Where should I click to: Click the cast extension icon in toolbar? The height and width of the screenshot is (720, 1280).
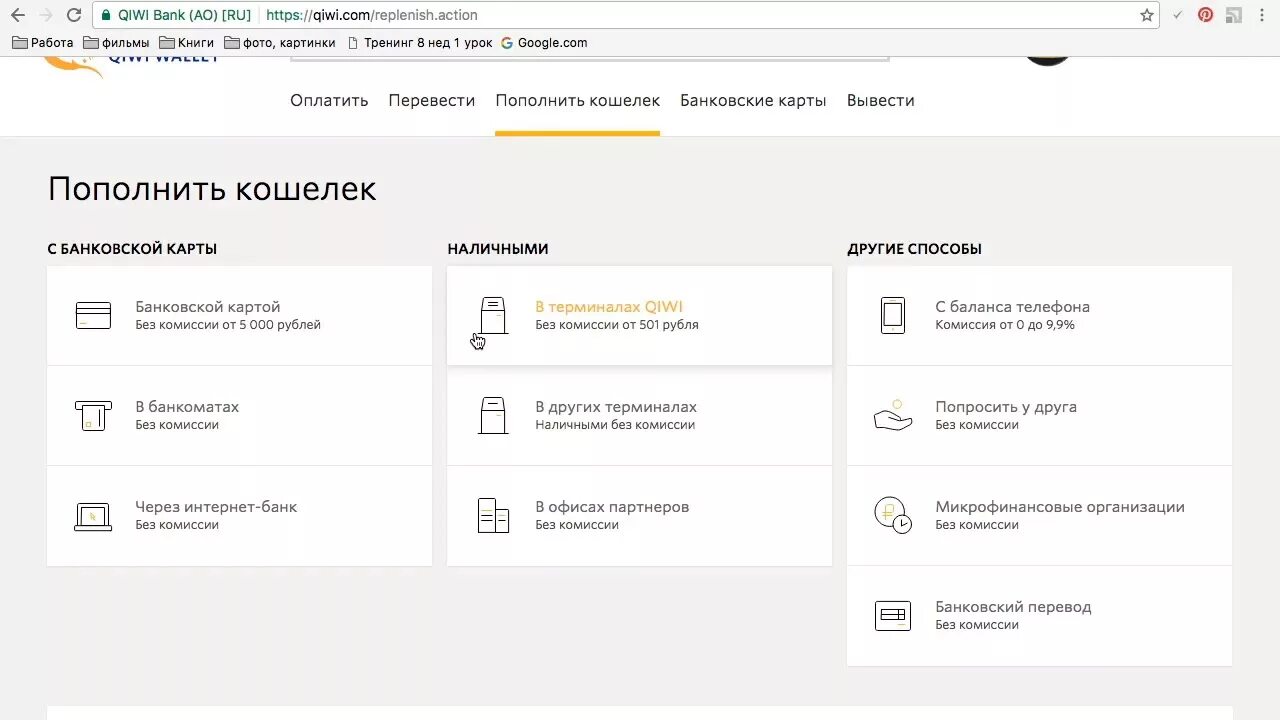tap(1234, 15)
